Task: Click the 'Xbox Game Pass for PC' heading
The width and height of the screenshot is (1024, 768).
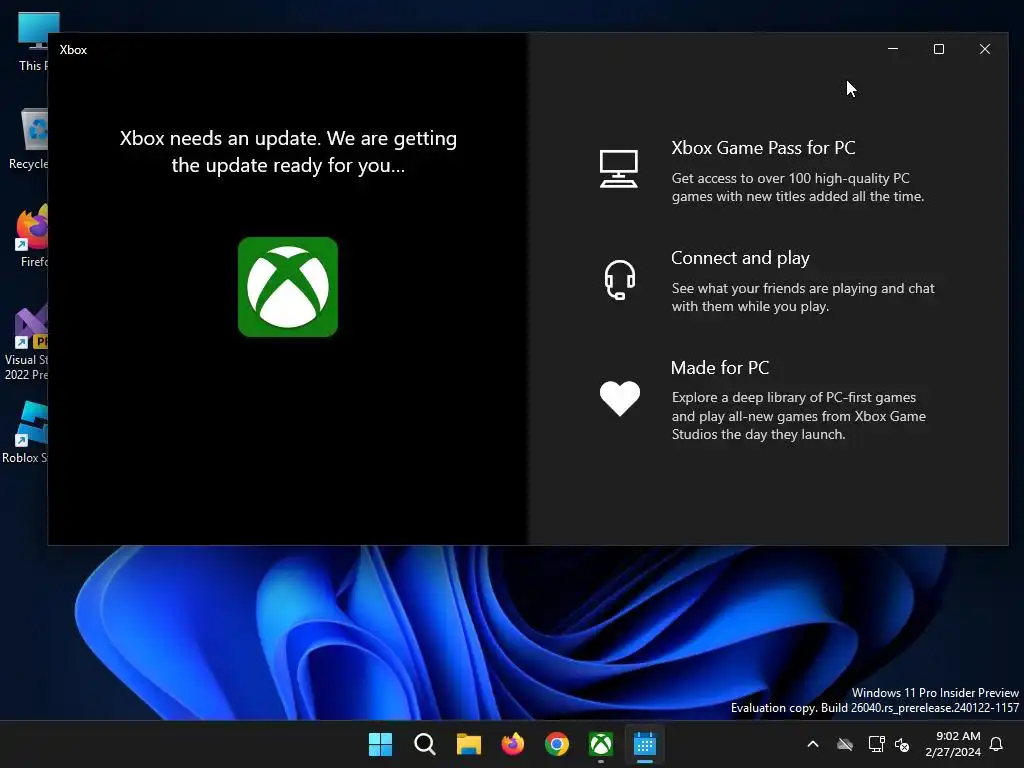Action: click(x=763, y=148)
